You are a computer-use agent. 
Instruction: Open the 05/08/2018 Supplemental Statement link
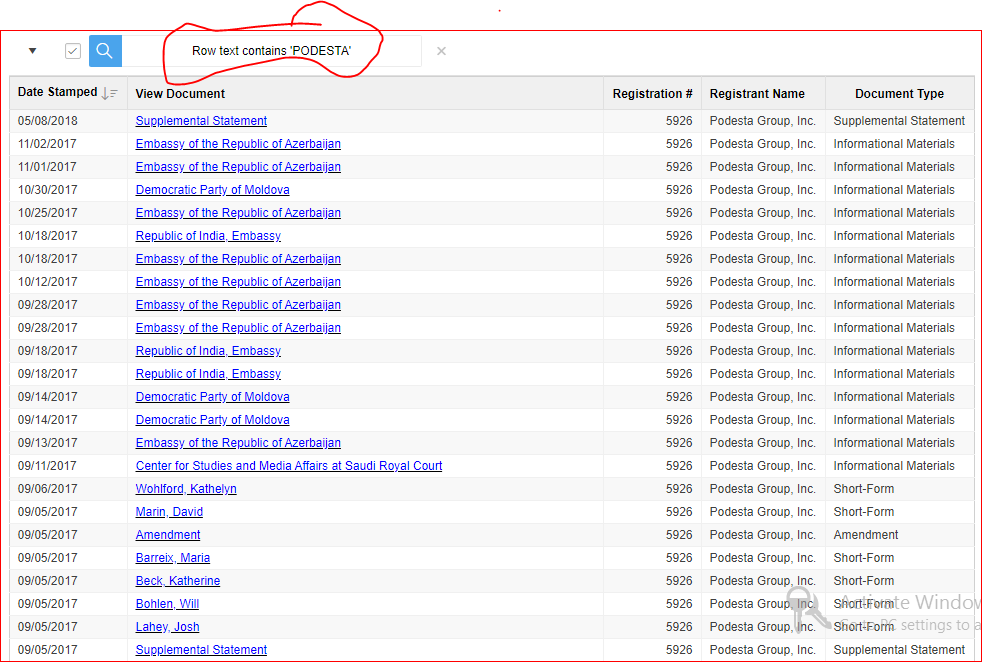(201, 121)
